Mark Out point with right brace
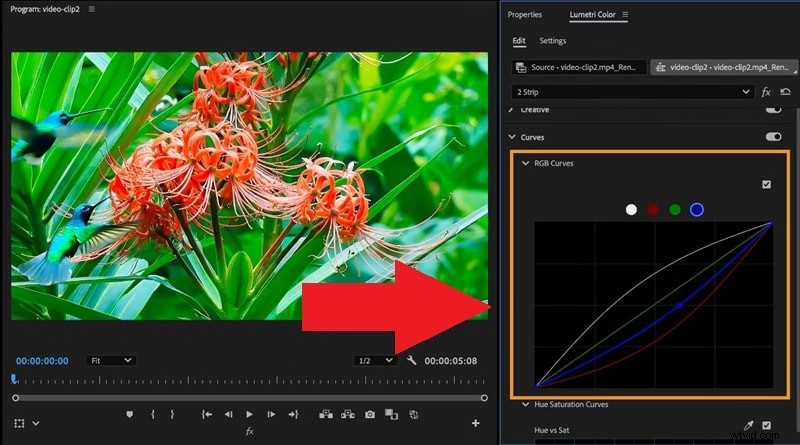Image resolution: width=800 pixels, height=445 pixels. pos(172,414)
